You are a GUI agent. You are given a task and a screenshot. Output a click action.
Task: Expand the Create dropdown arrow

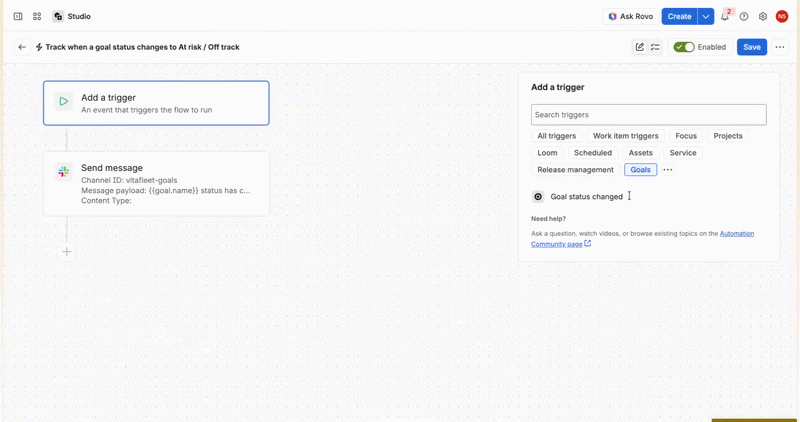(706, 16)
